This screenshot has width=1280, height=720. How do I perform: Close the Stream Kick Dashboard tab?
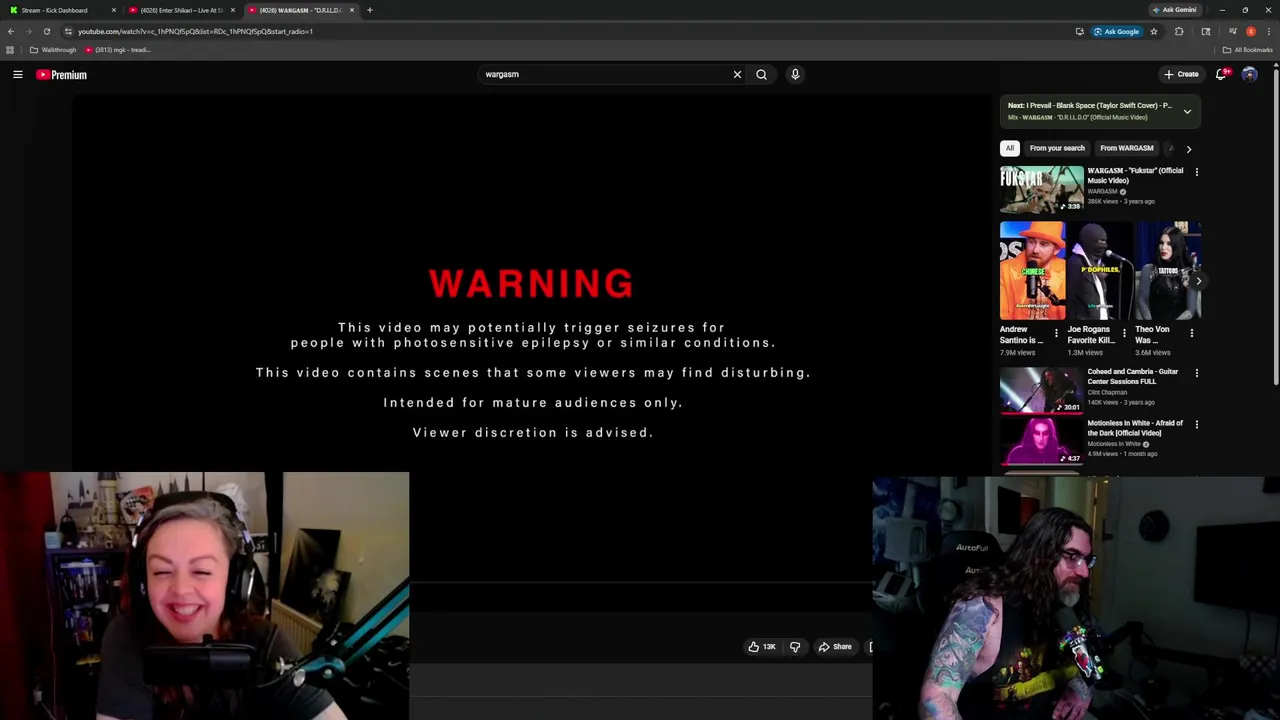(x=113, y=10)
